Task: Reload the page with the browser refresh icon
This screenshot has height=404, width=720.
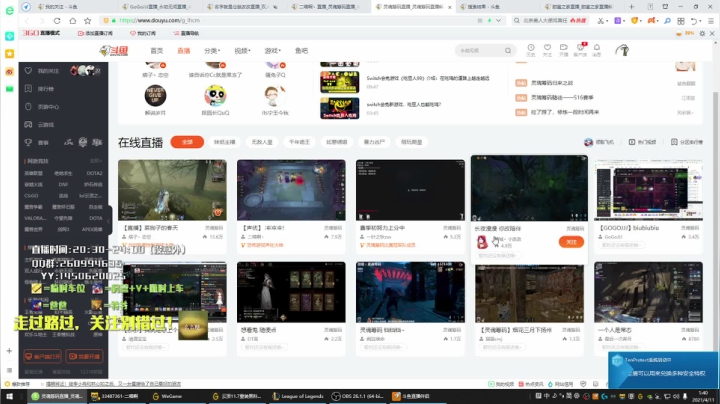Action: [57, 21]
